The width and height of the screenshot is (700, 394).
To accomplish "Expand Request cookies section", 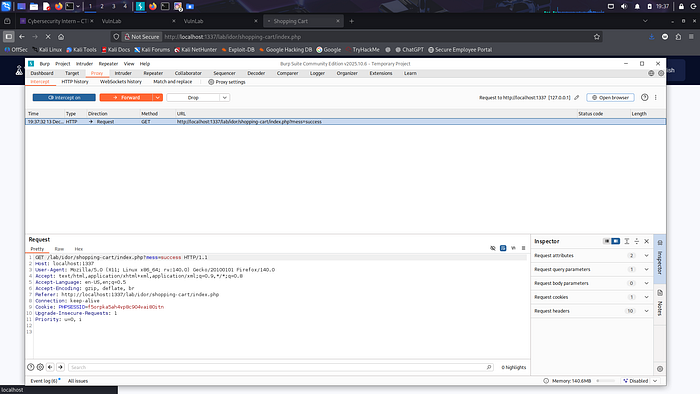I will tap(592, 297).
